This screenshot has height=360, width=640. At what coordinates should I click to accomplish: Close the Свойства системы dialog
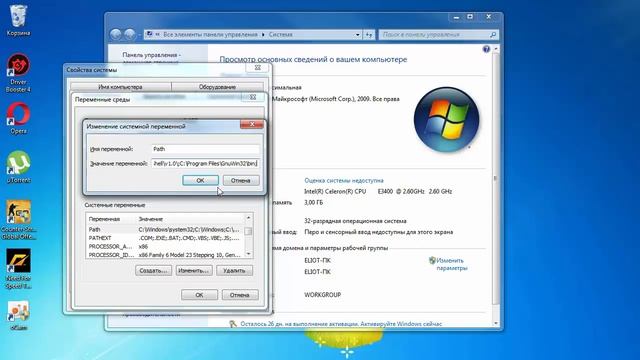click(258, 68)
